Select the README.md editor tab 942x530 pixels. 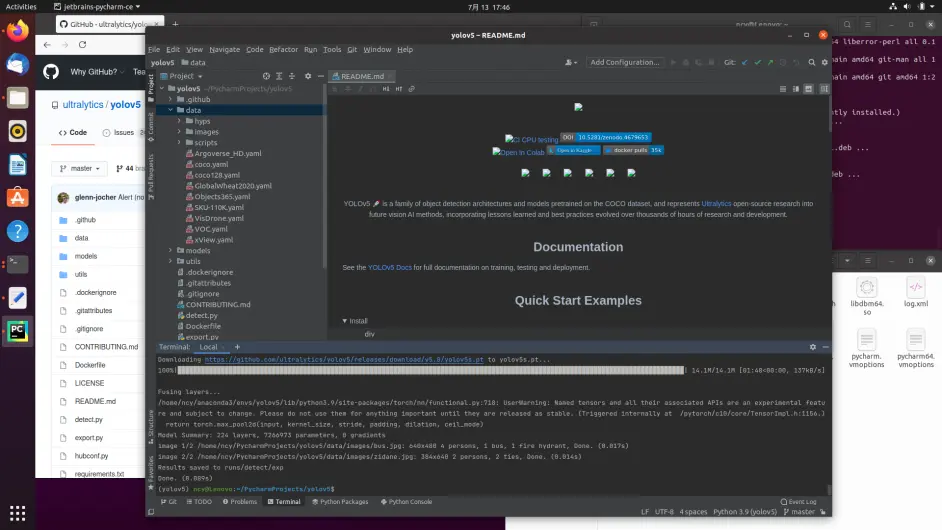(x=362, y=76)
